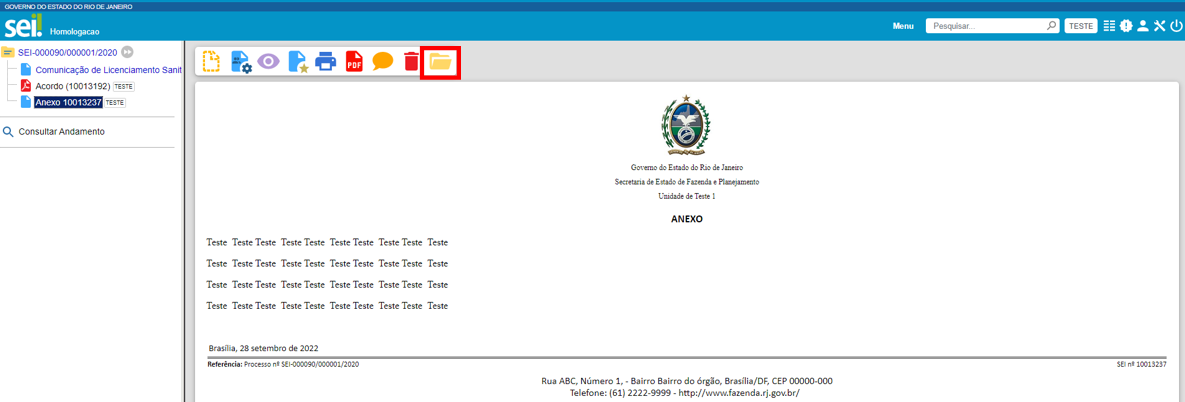The image size is (1185, 402).
Task: Click the magnifier icon in search box
Action: pyautogui.click(x=1051, y=26)
